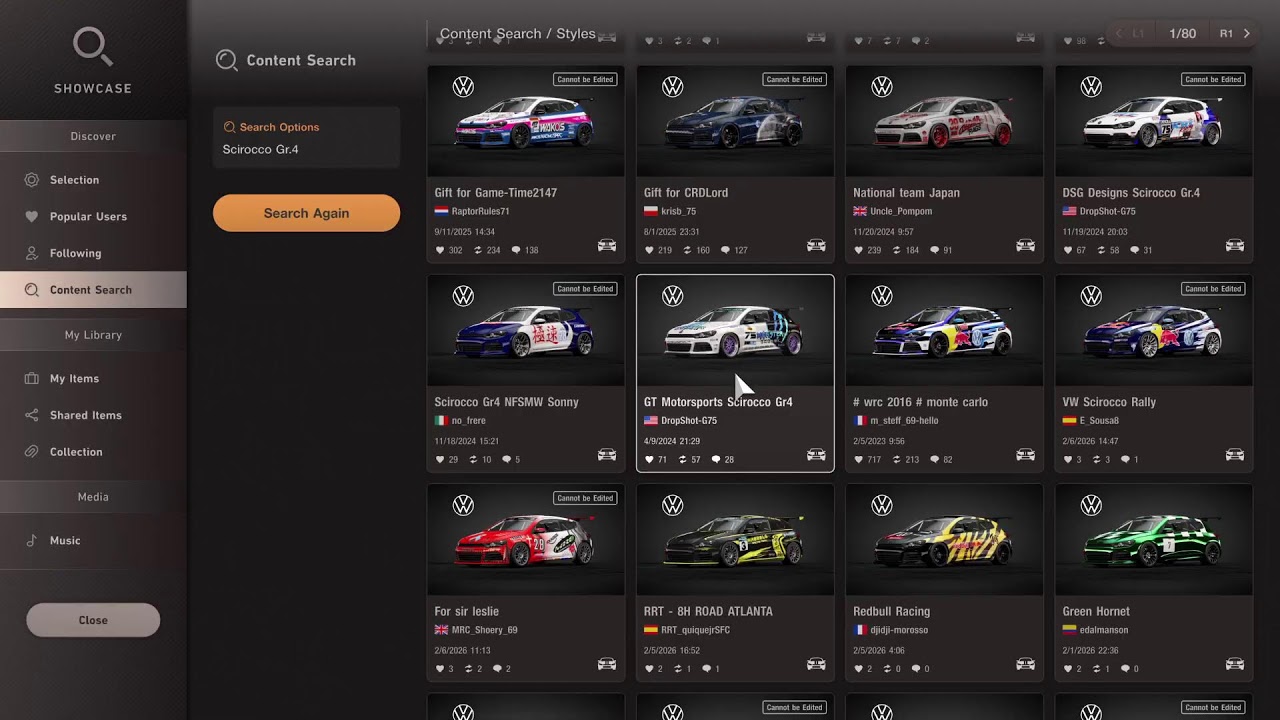1280x720 pixels.
Task: Click the 1/80 page indicator
Action: coord(1183,34)
